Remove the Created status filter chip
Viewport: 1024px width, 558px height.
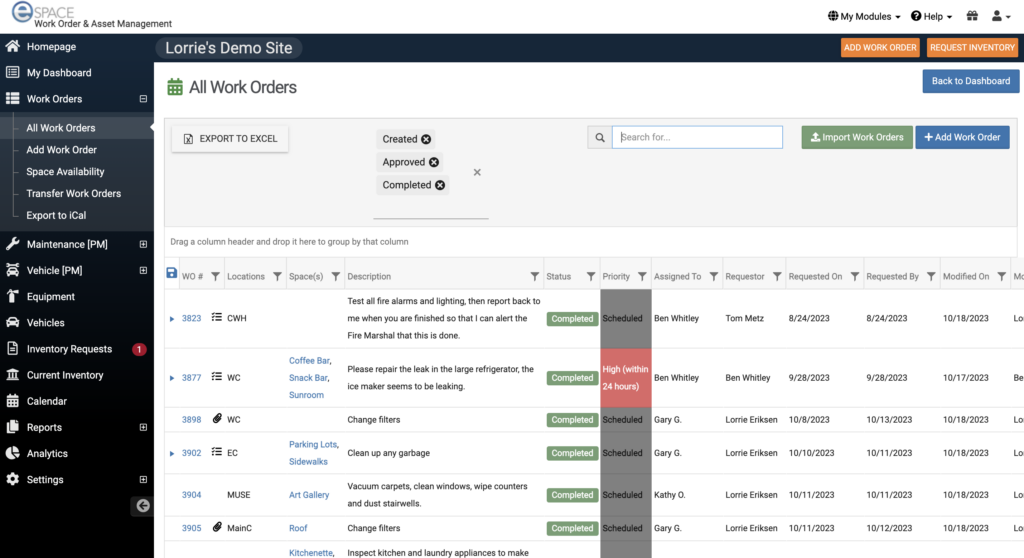click(426, 139)
